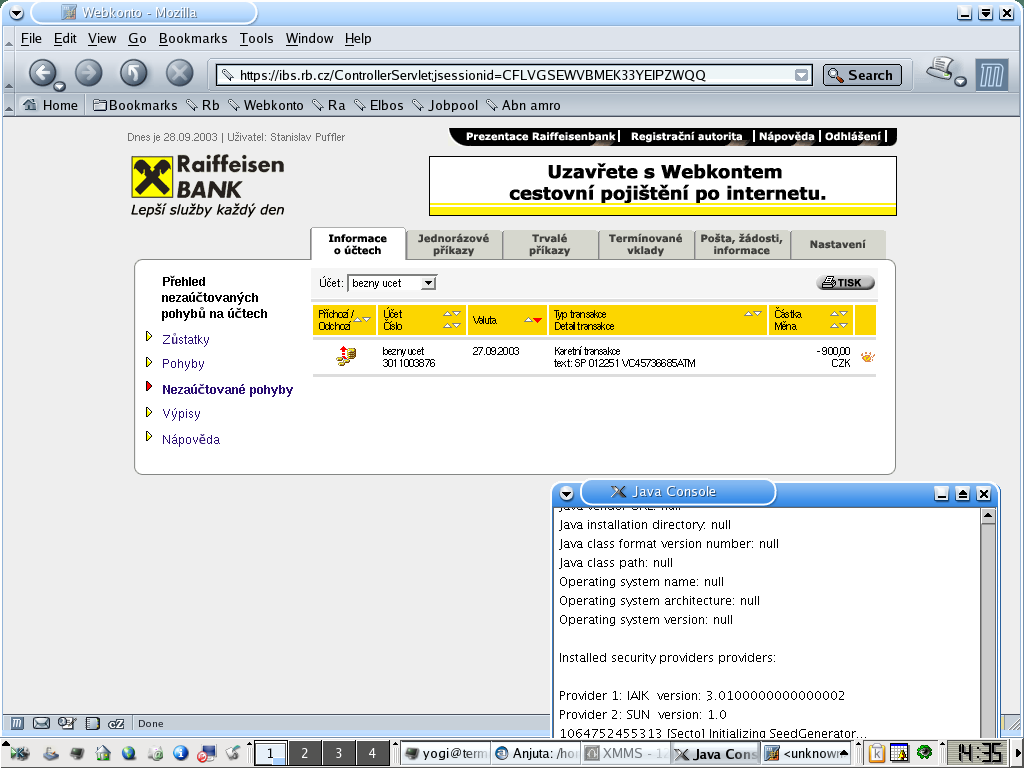
Task: Open the URL bar history dropdown
Action: tap(801, 75)
